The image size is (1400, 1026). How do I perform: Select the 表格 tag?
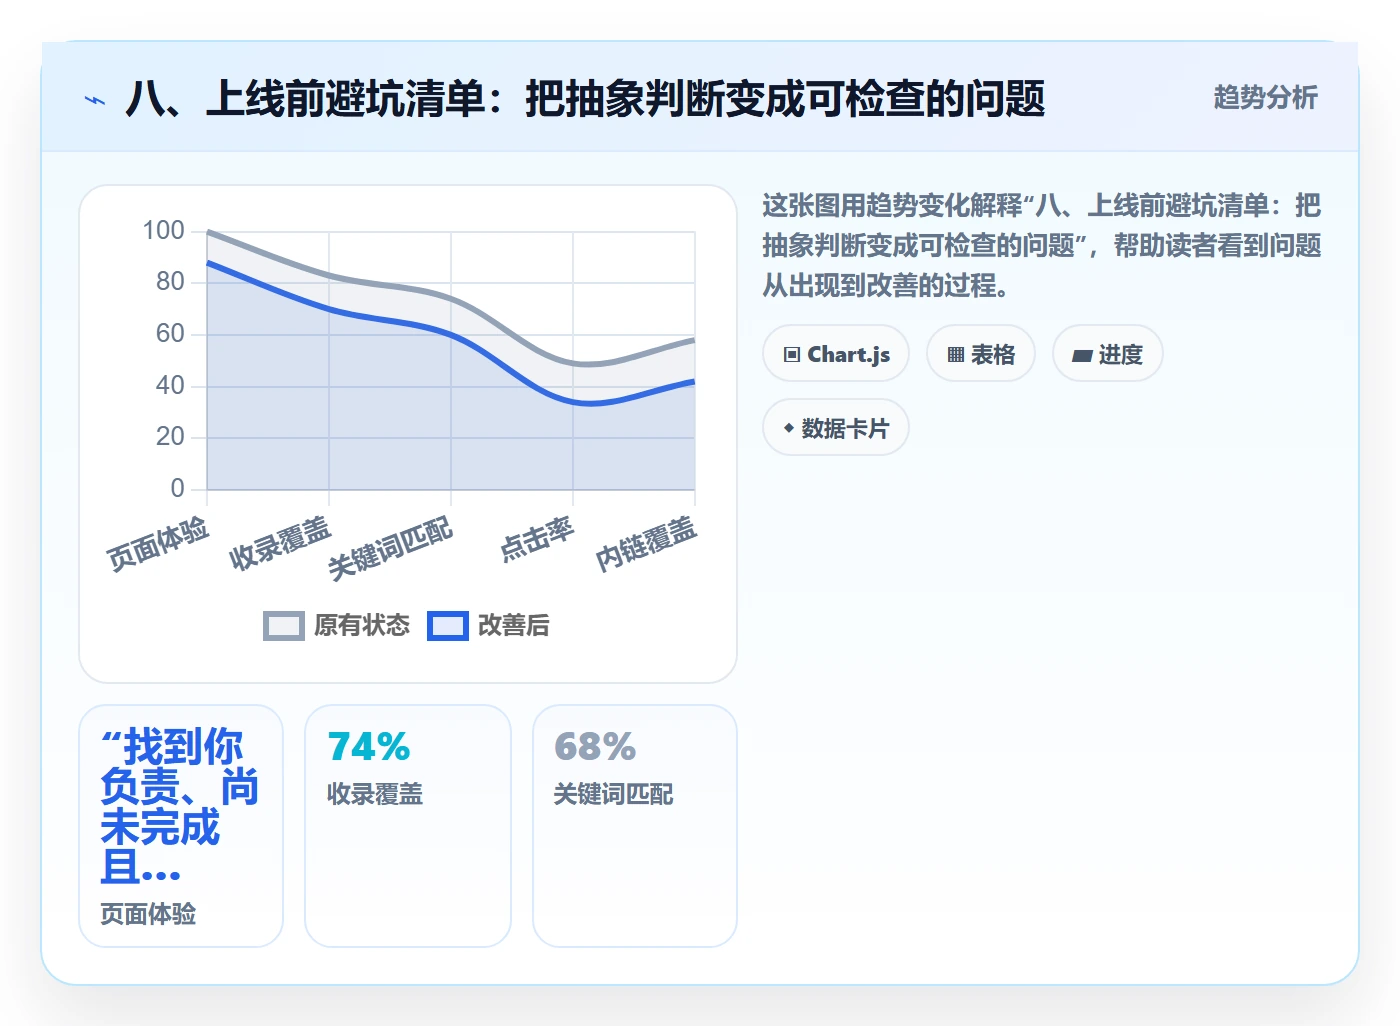coord(981,354)
